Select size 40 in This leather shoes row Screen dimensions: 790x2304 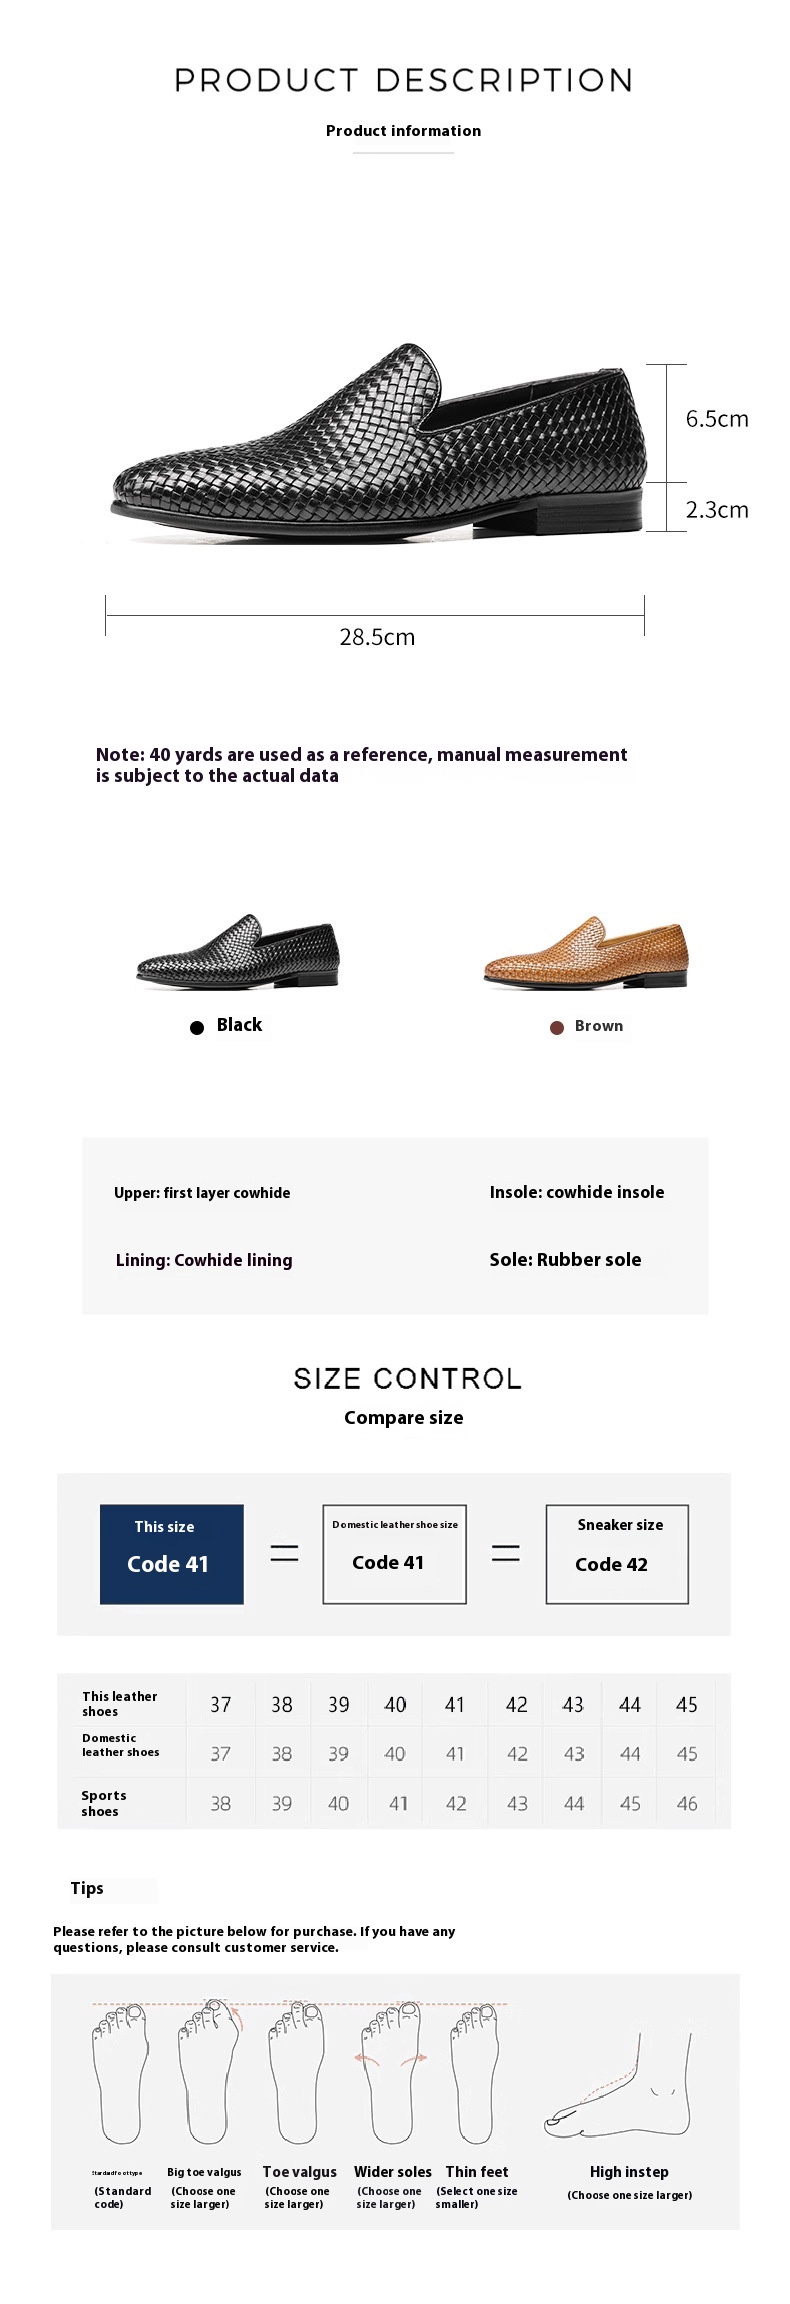[x=395, y=1705]
